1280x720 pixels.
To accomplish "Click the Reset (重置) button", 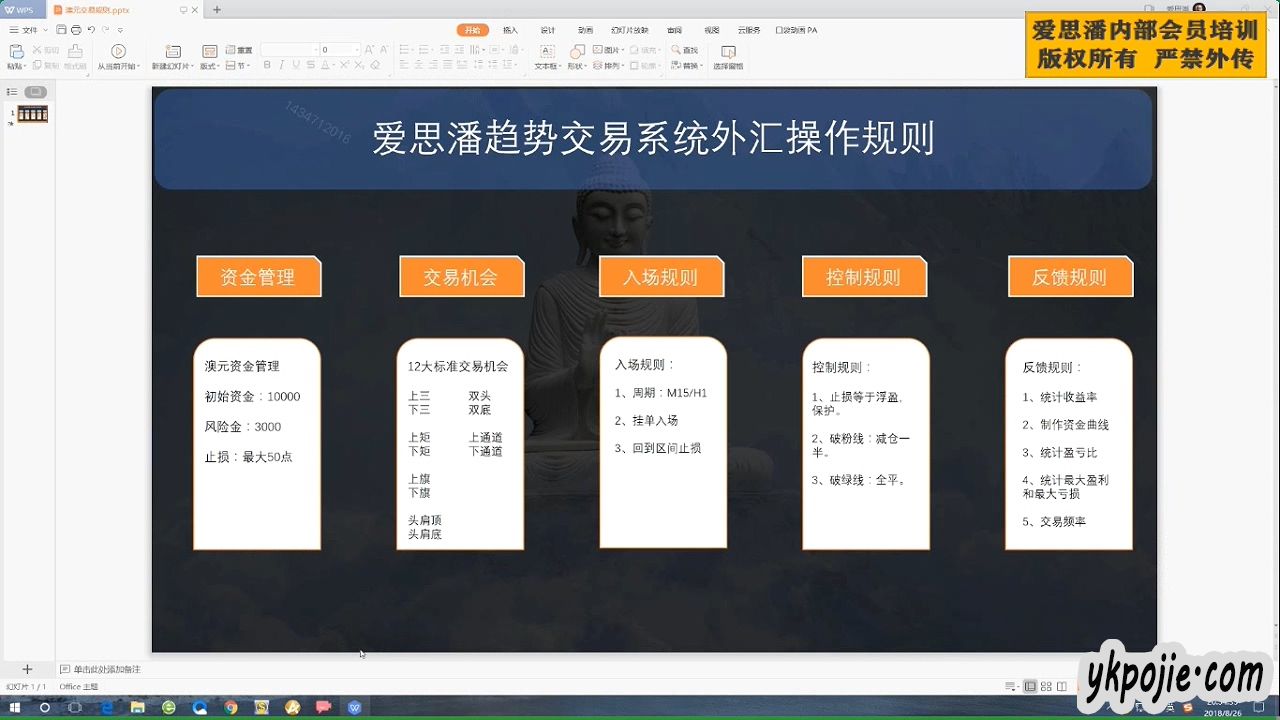I will coord(240,50).
